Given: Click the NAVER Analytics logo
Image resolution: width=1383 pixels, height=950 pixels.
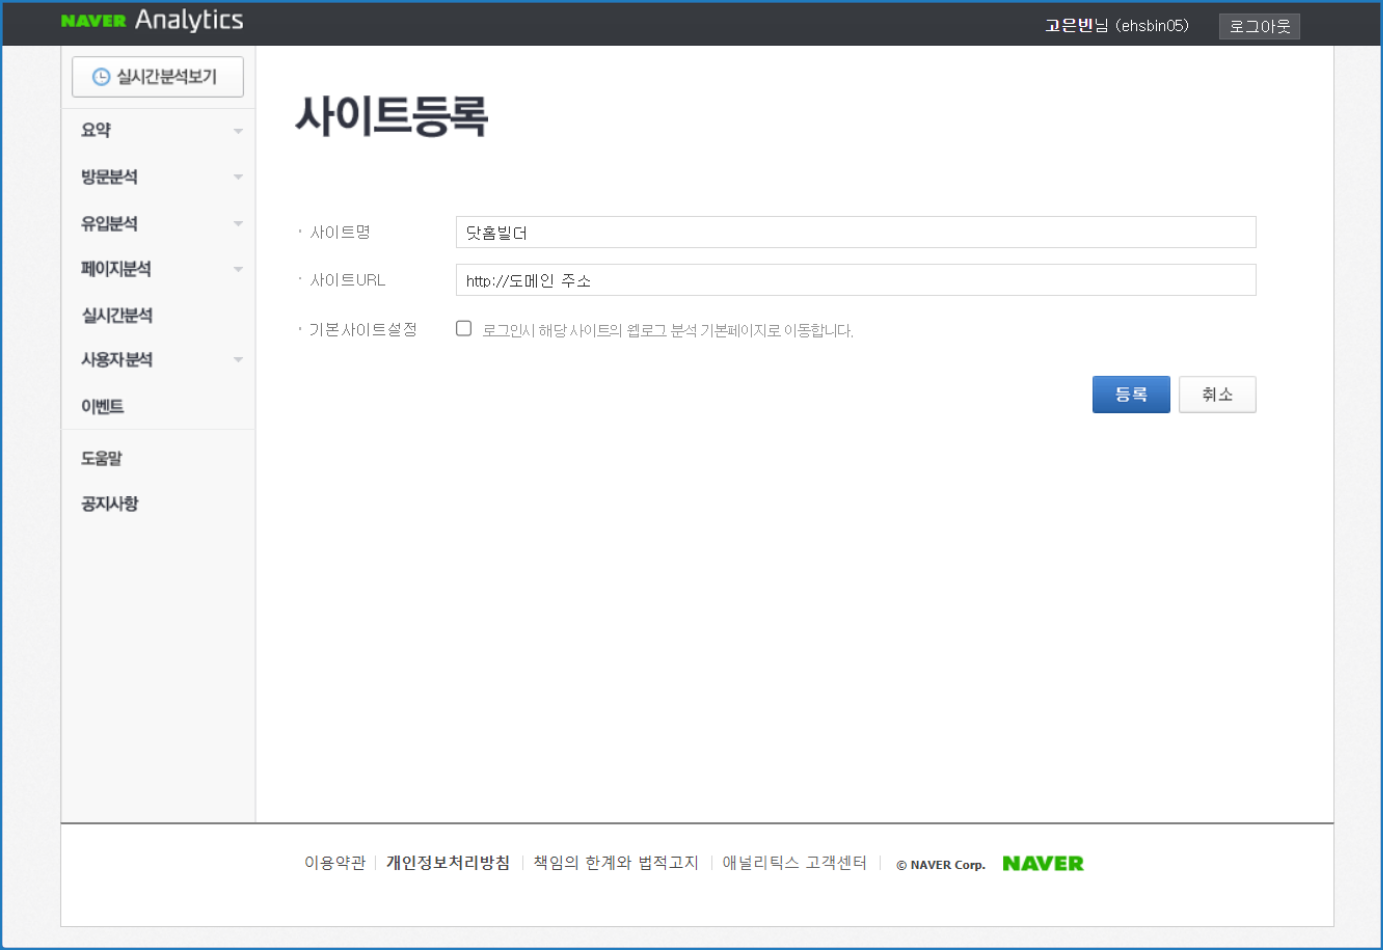Looking at the screenshot, I should click(152, 20).
